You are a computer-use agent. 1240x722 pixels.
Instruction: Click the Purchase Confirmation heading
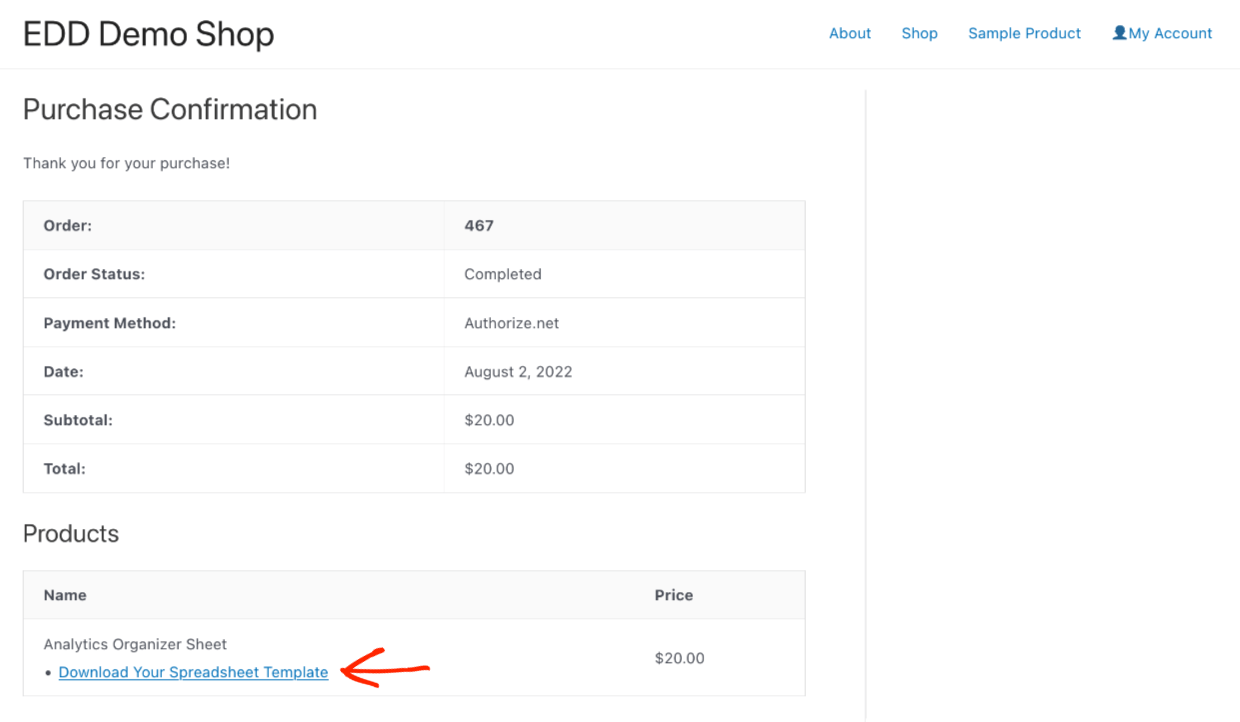click(169, 109)
